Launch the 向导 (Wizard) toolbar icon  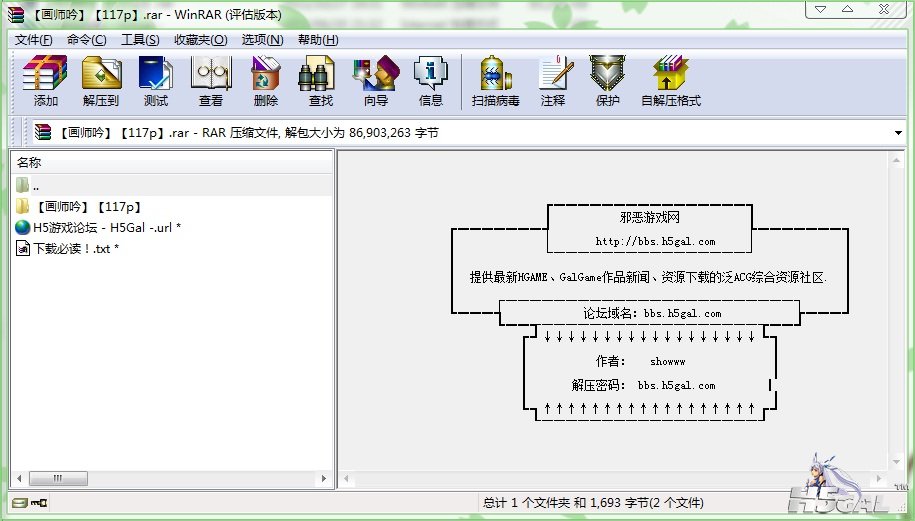tap(376, 80)
